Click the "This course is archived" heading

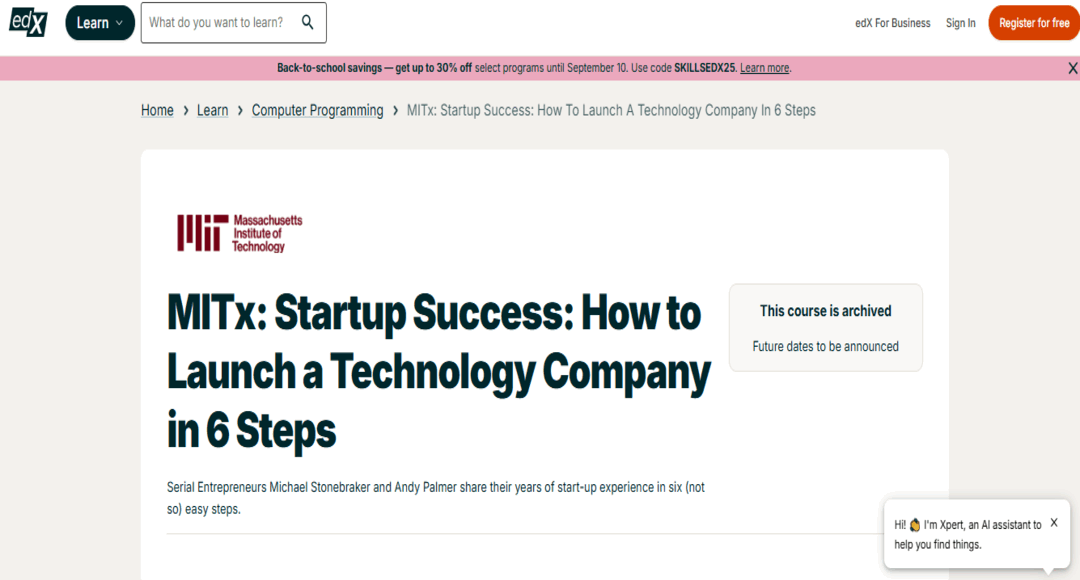tap(825, 311)
